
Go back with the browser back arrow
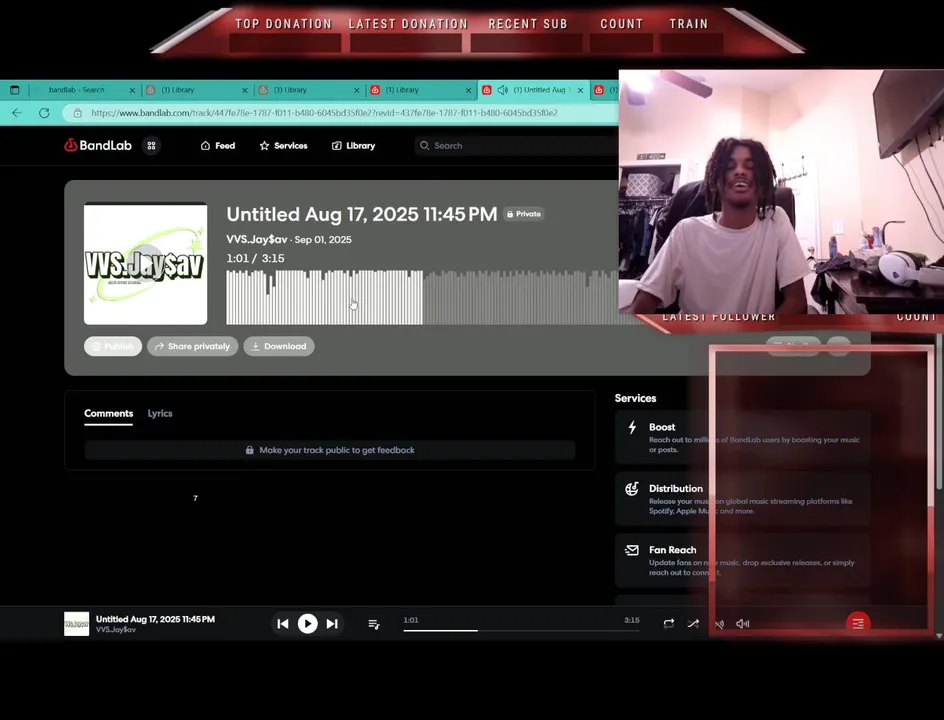(x=17, y=113)
